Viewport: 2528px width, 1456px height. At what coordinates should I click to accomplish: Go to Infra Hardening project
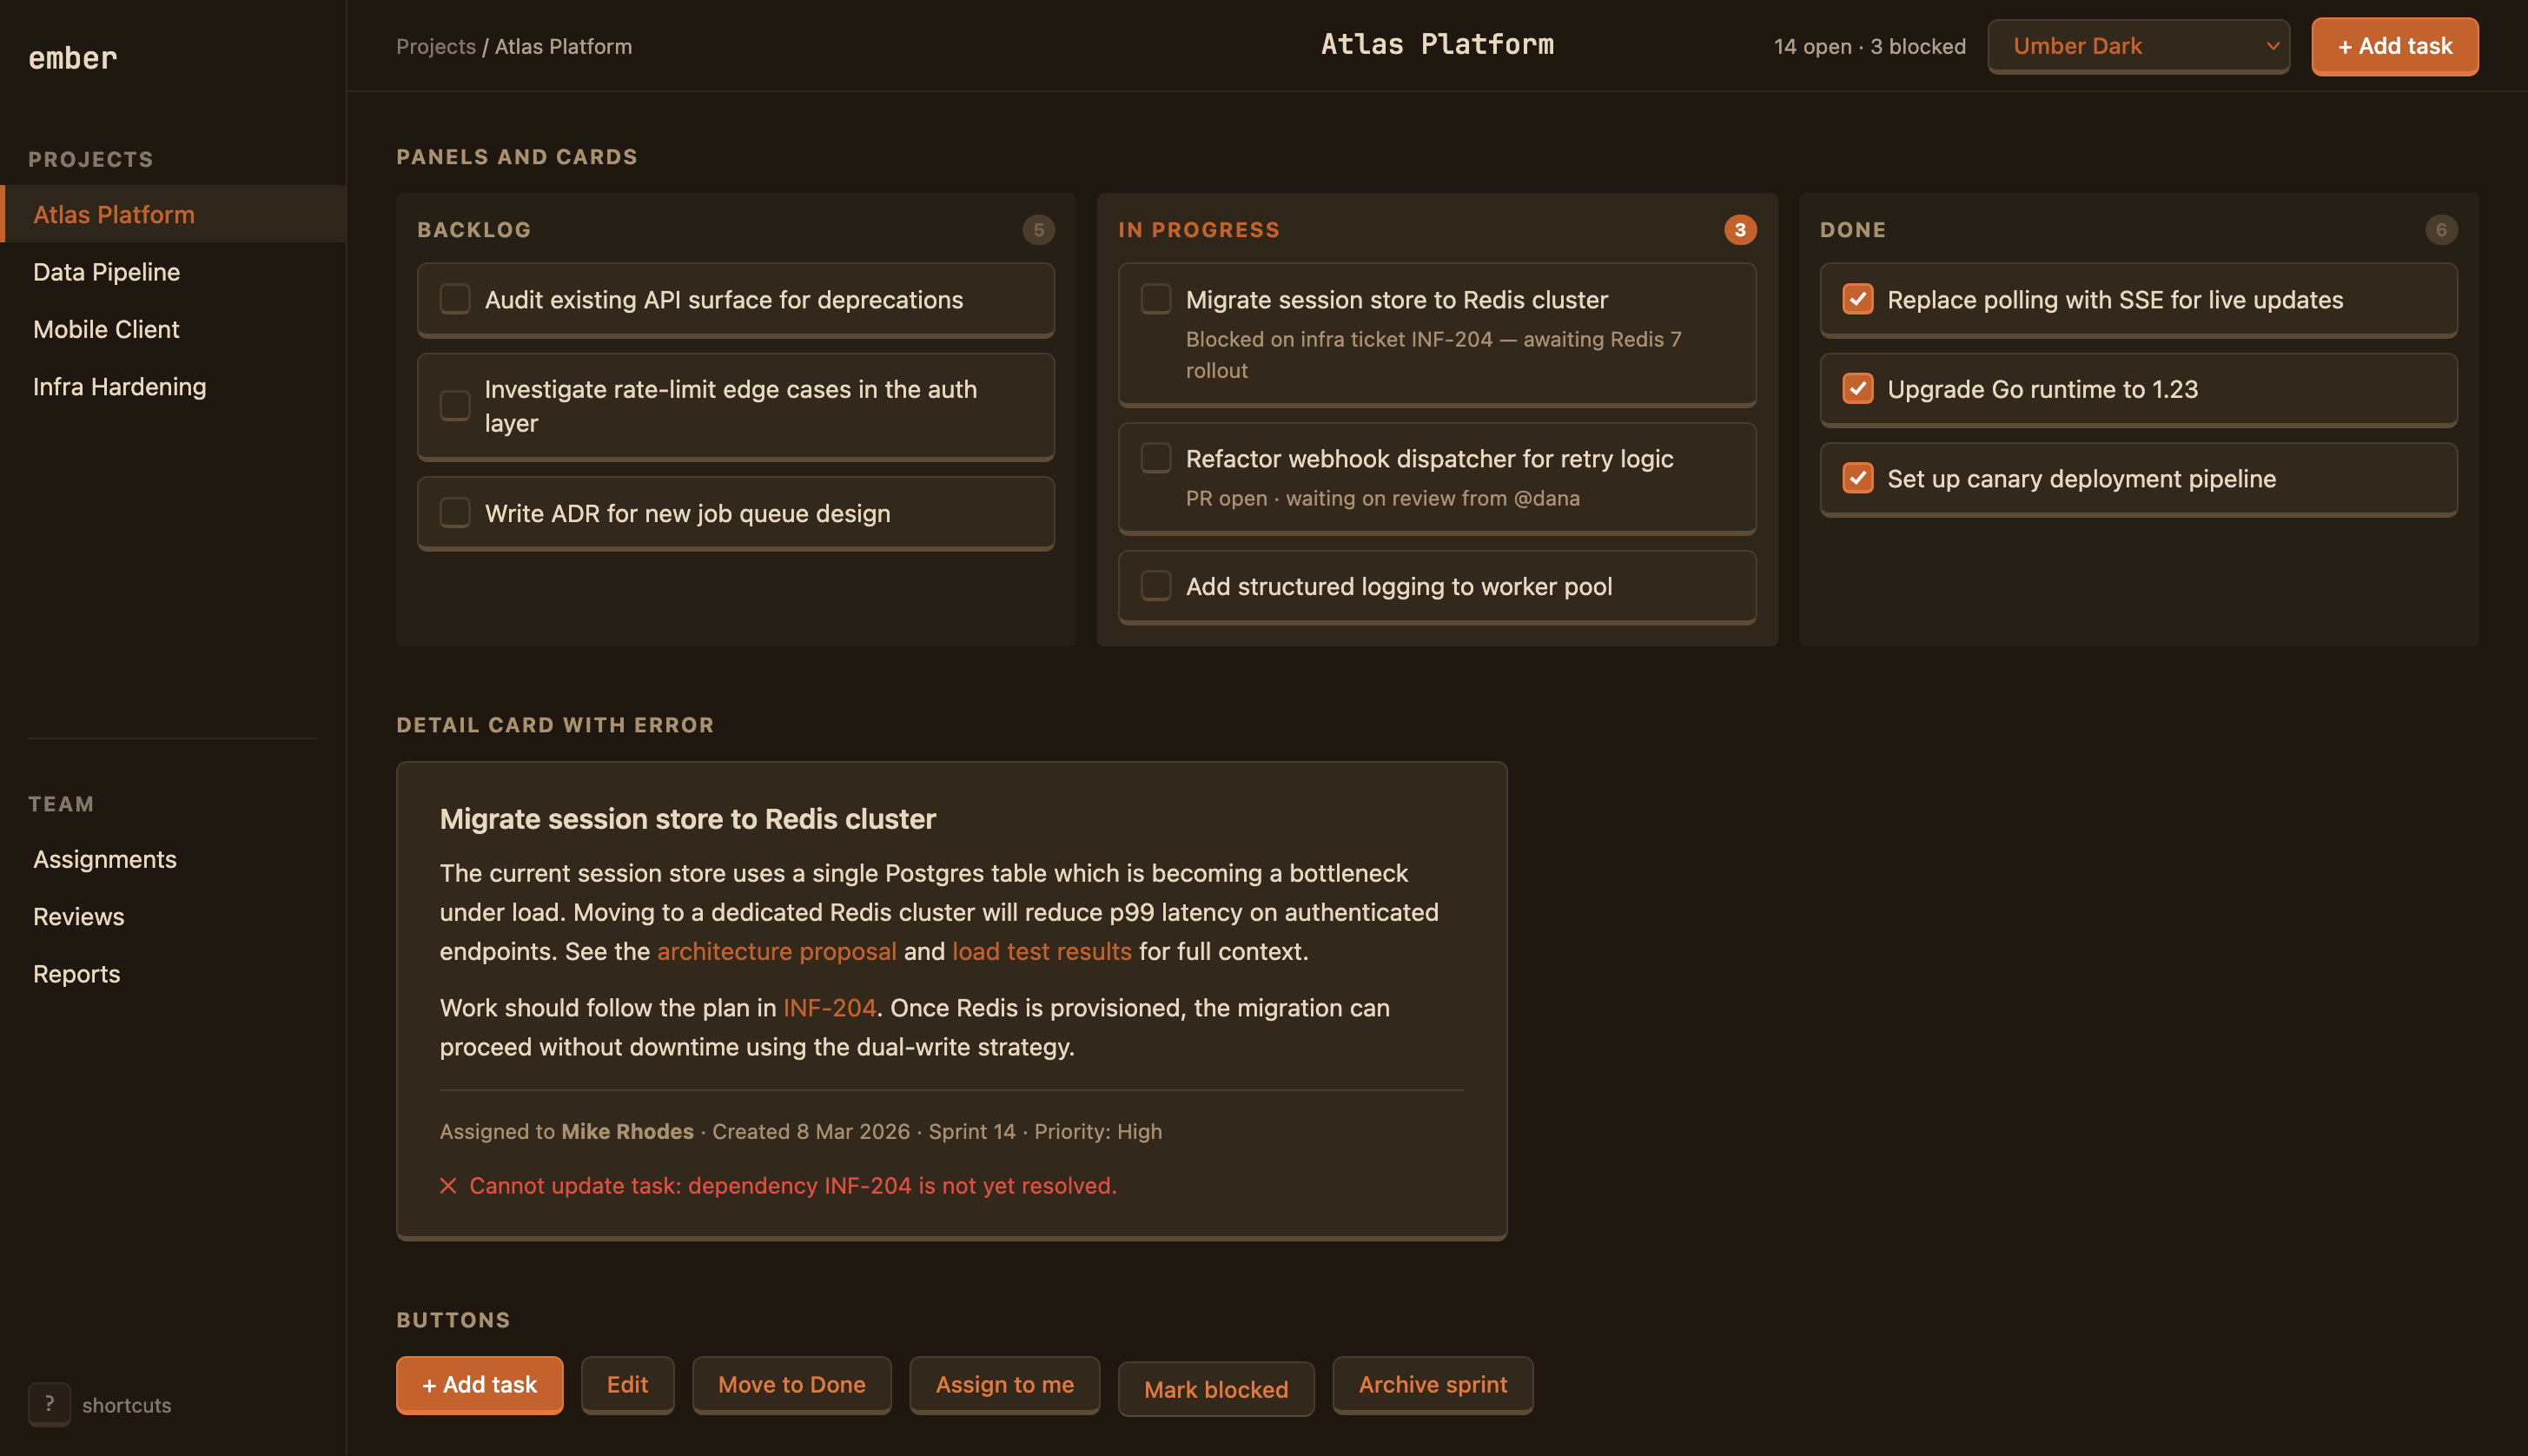119,387
